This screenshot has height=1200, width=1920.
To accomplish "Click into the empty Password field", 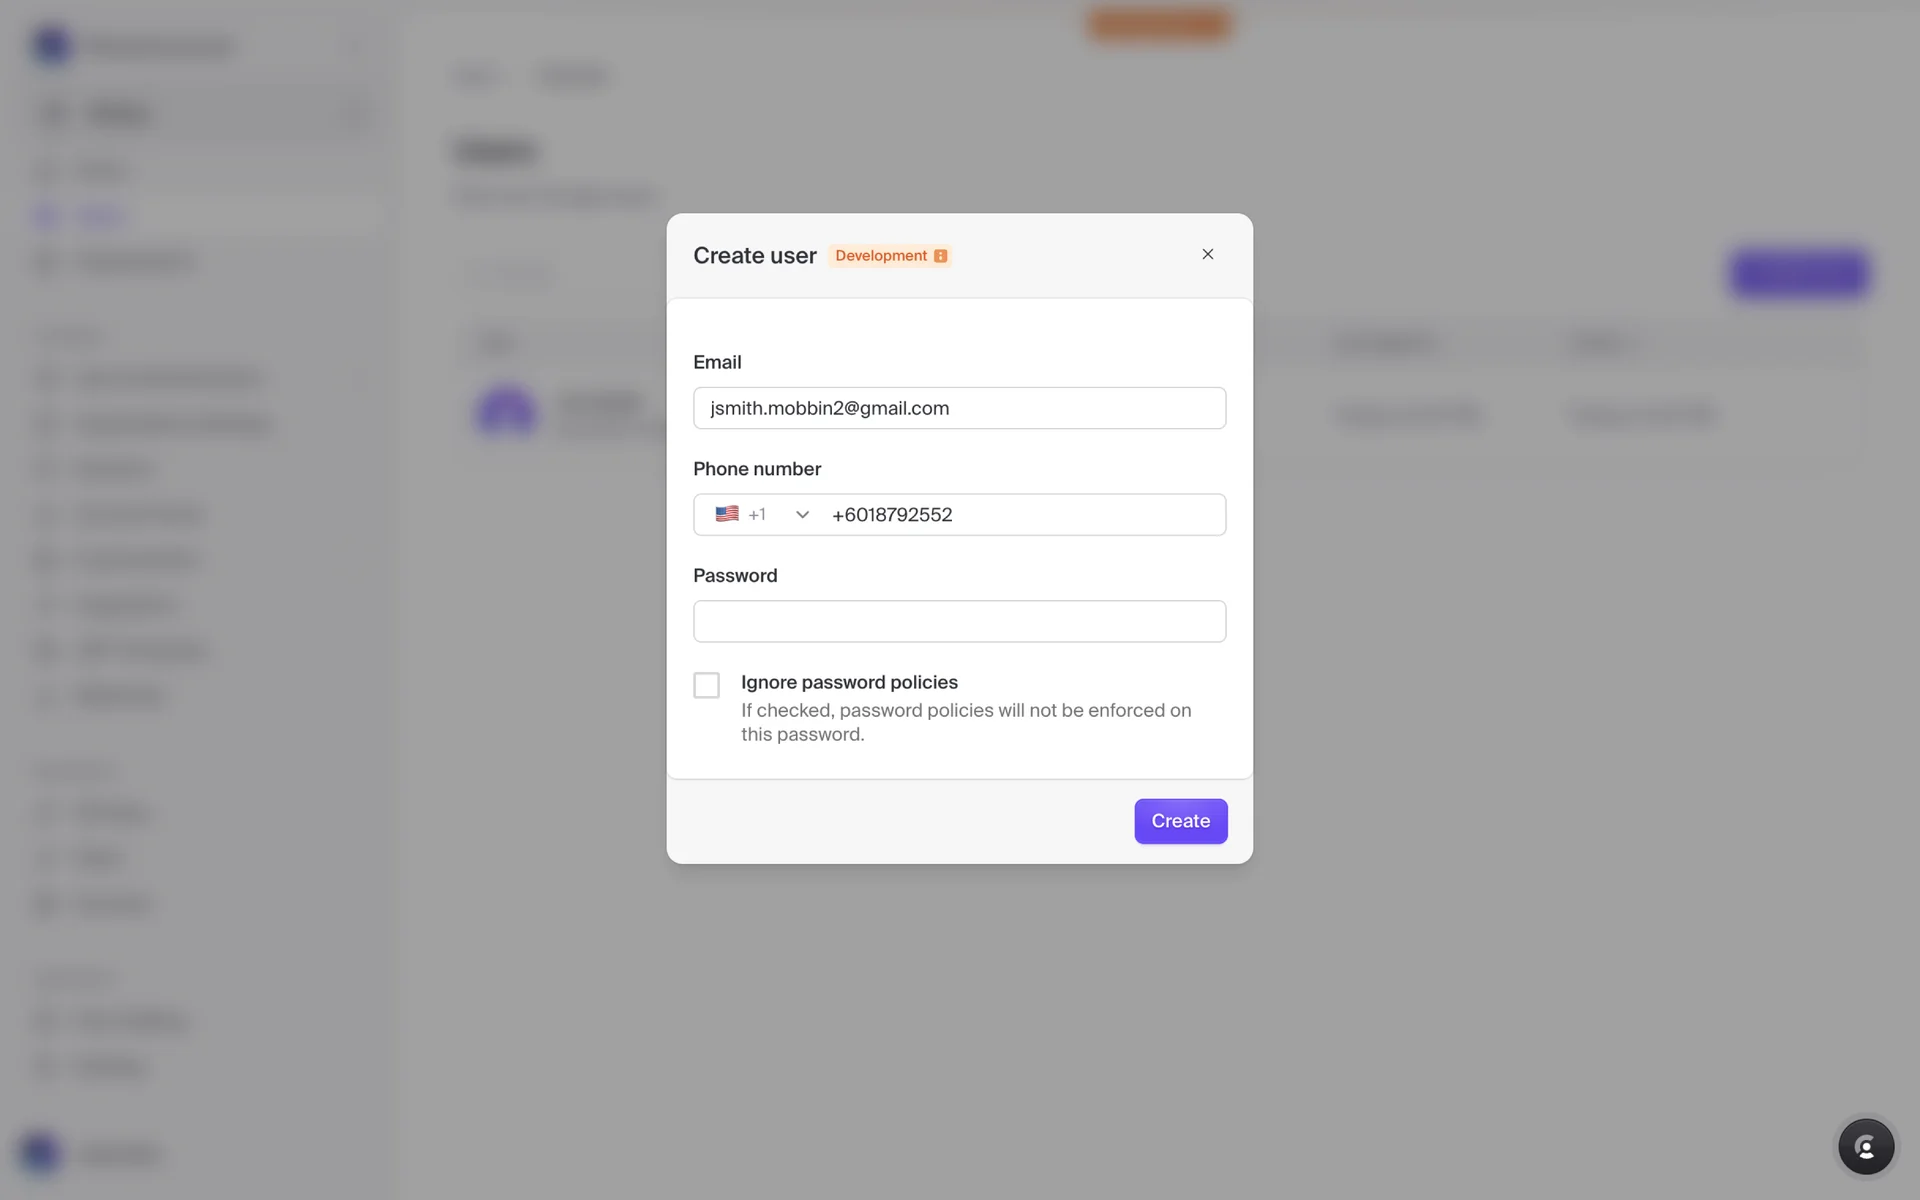I will 958,621.
